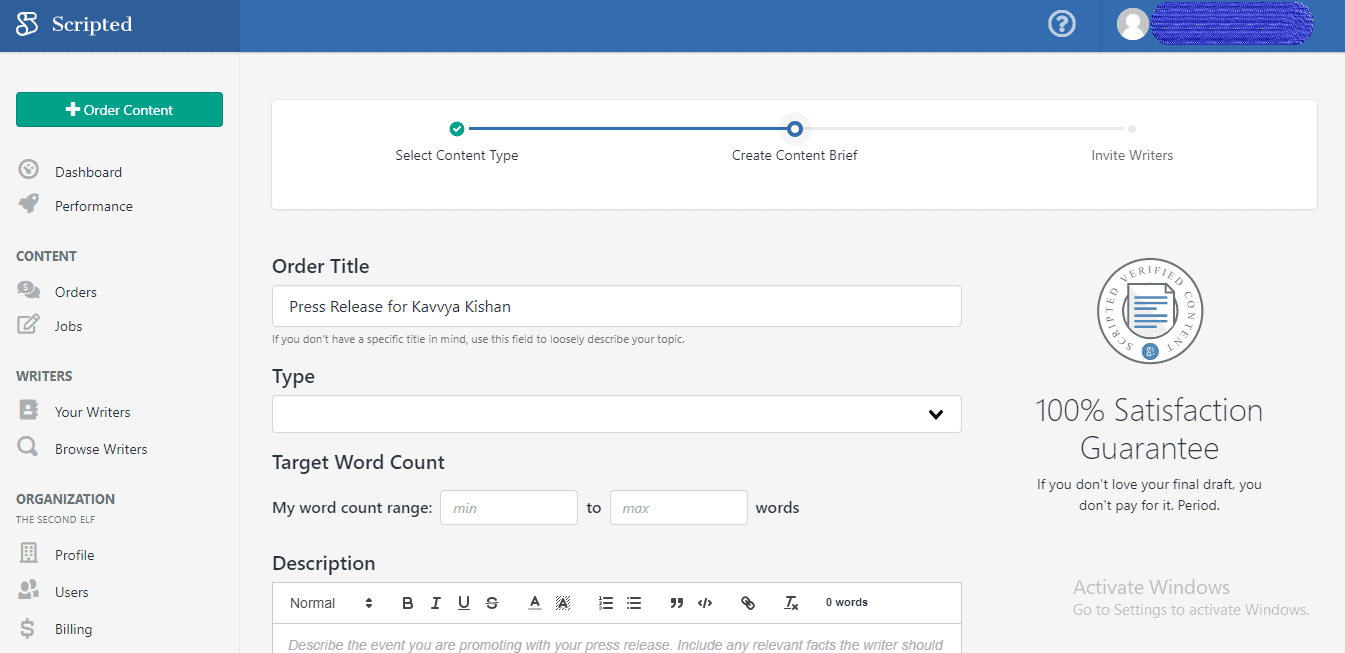The image size is (1345, 653).
Task: Go back to Select Content Type step
Action: pyautogui.click(x=457, y=129)
